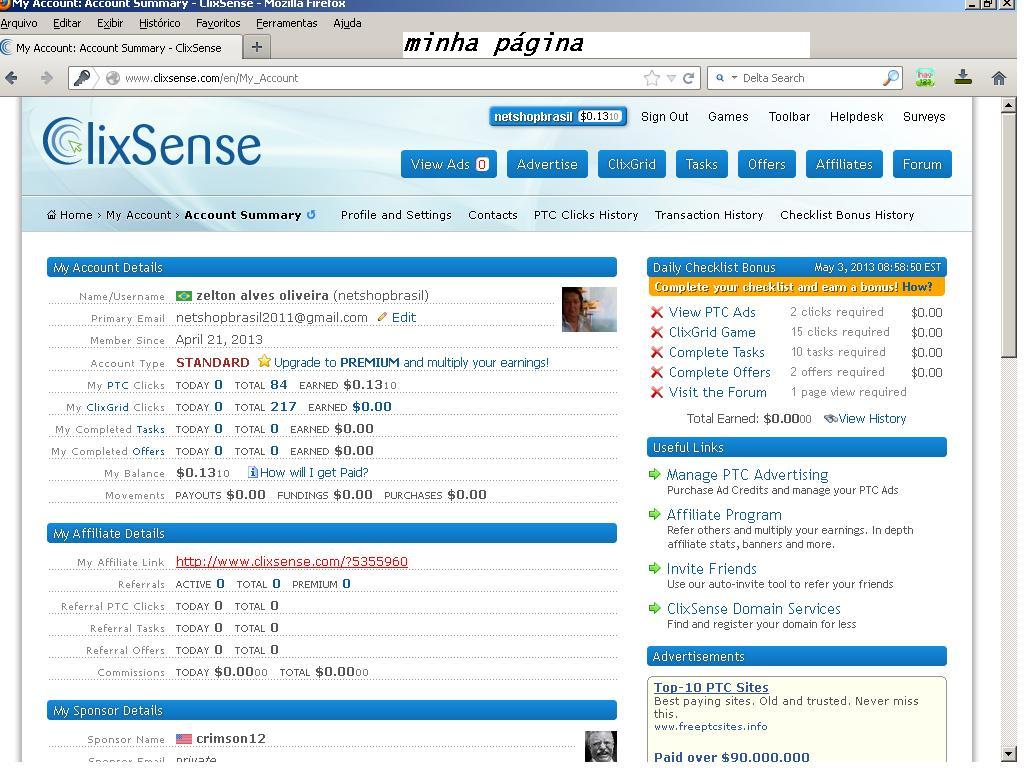Go to the browser home icon
This screenshot has height=768, width=1024.
(x=999, y=78)
